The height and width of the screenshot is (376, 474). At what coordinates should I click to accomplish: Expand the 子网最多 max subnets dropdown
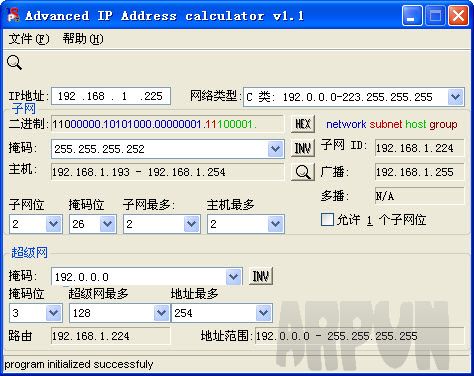click(192, 224)
